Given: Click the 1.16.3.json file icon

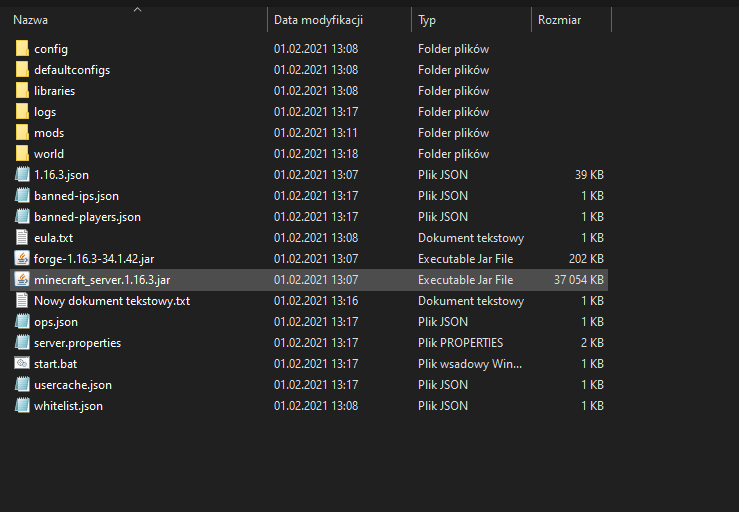Looking at the screenshot, I should [22, 175].
